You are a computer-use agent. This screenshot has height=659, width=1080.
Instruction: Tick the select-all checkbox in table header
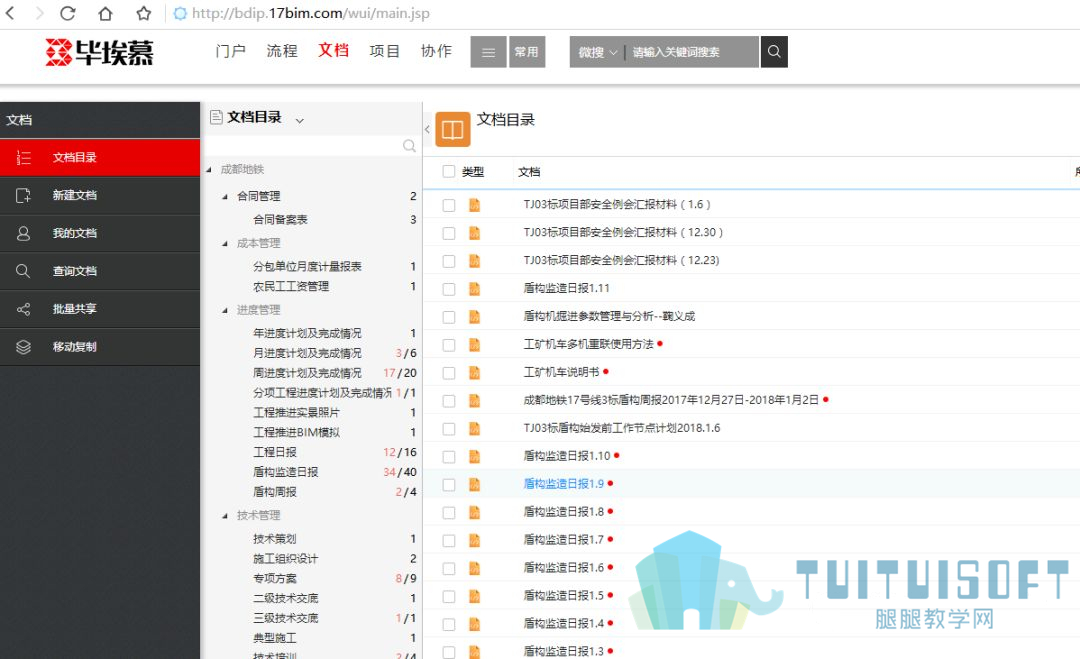coord(449,171)
